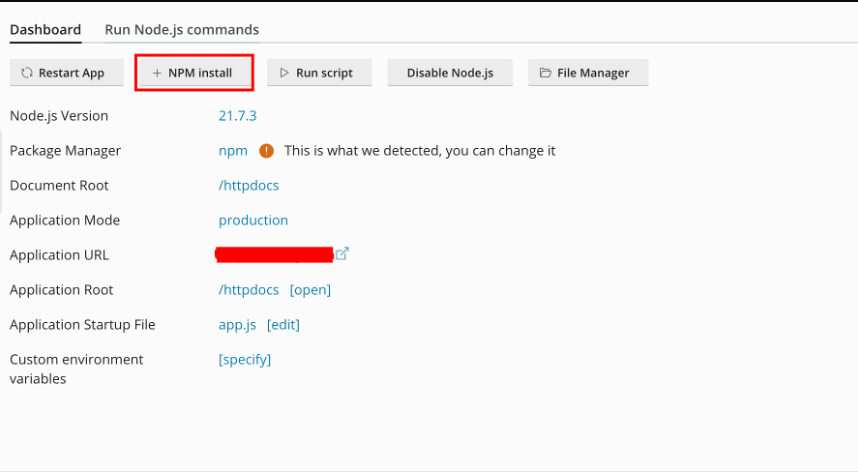Change Application Mode from production
Screen dimensions: 858x472
click(x=253, y=220)
